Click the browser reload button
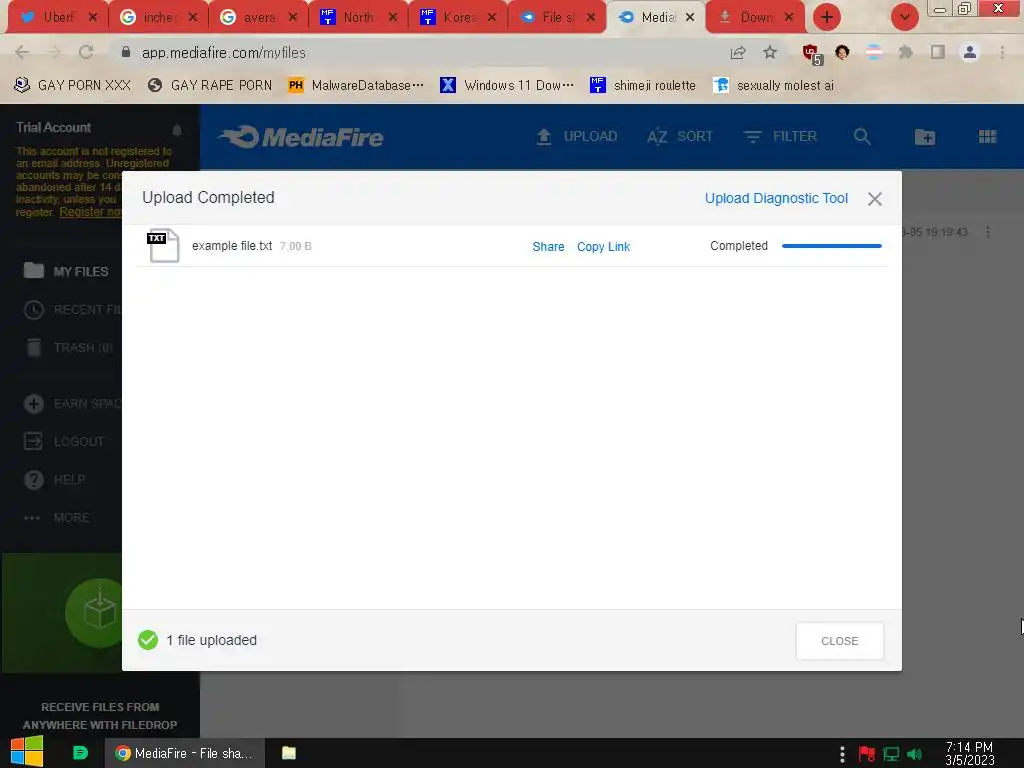 pos(86,52)
